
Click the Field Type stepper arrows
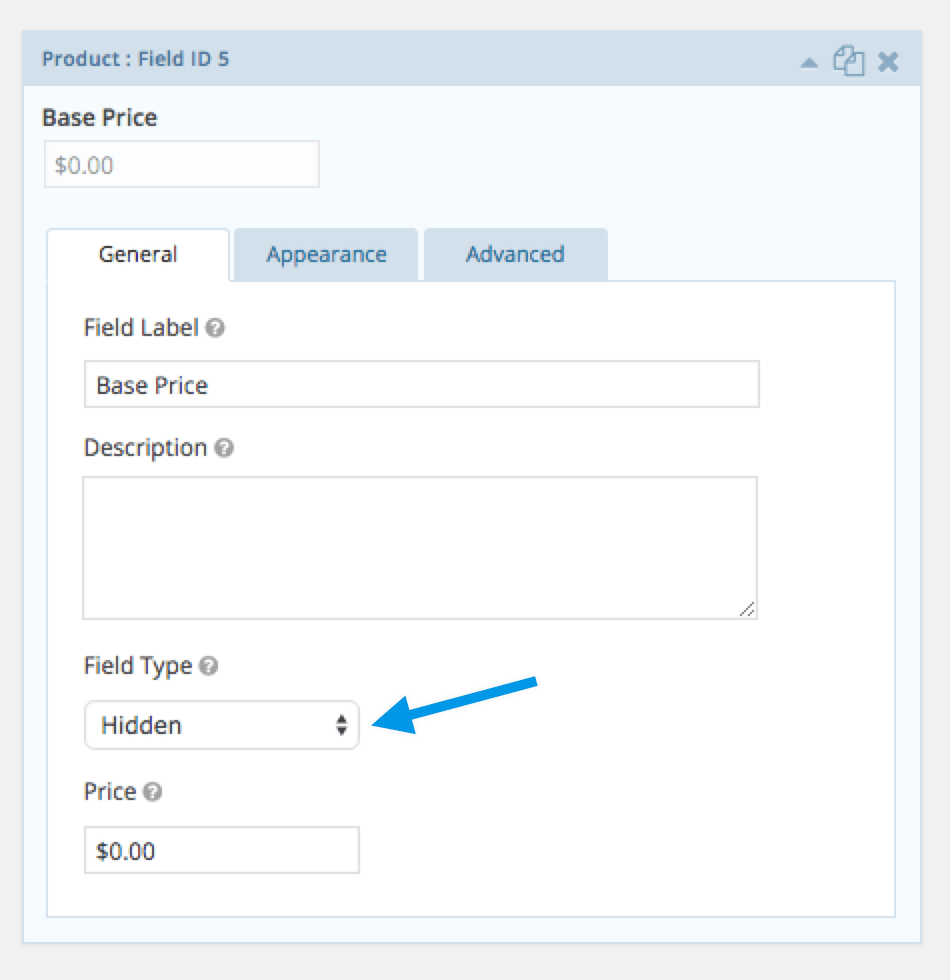click(x=344, y=725)
